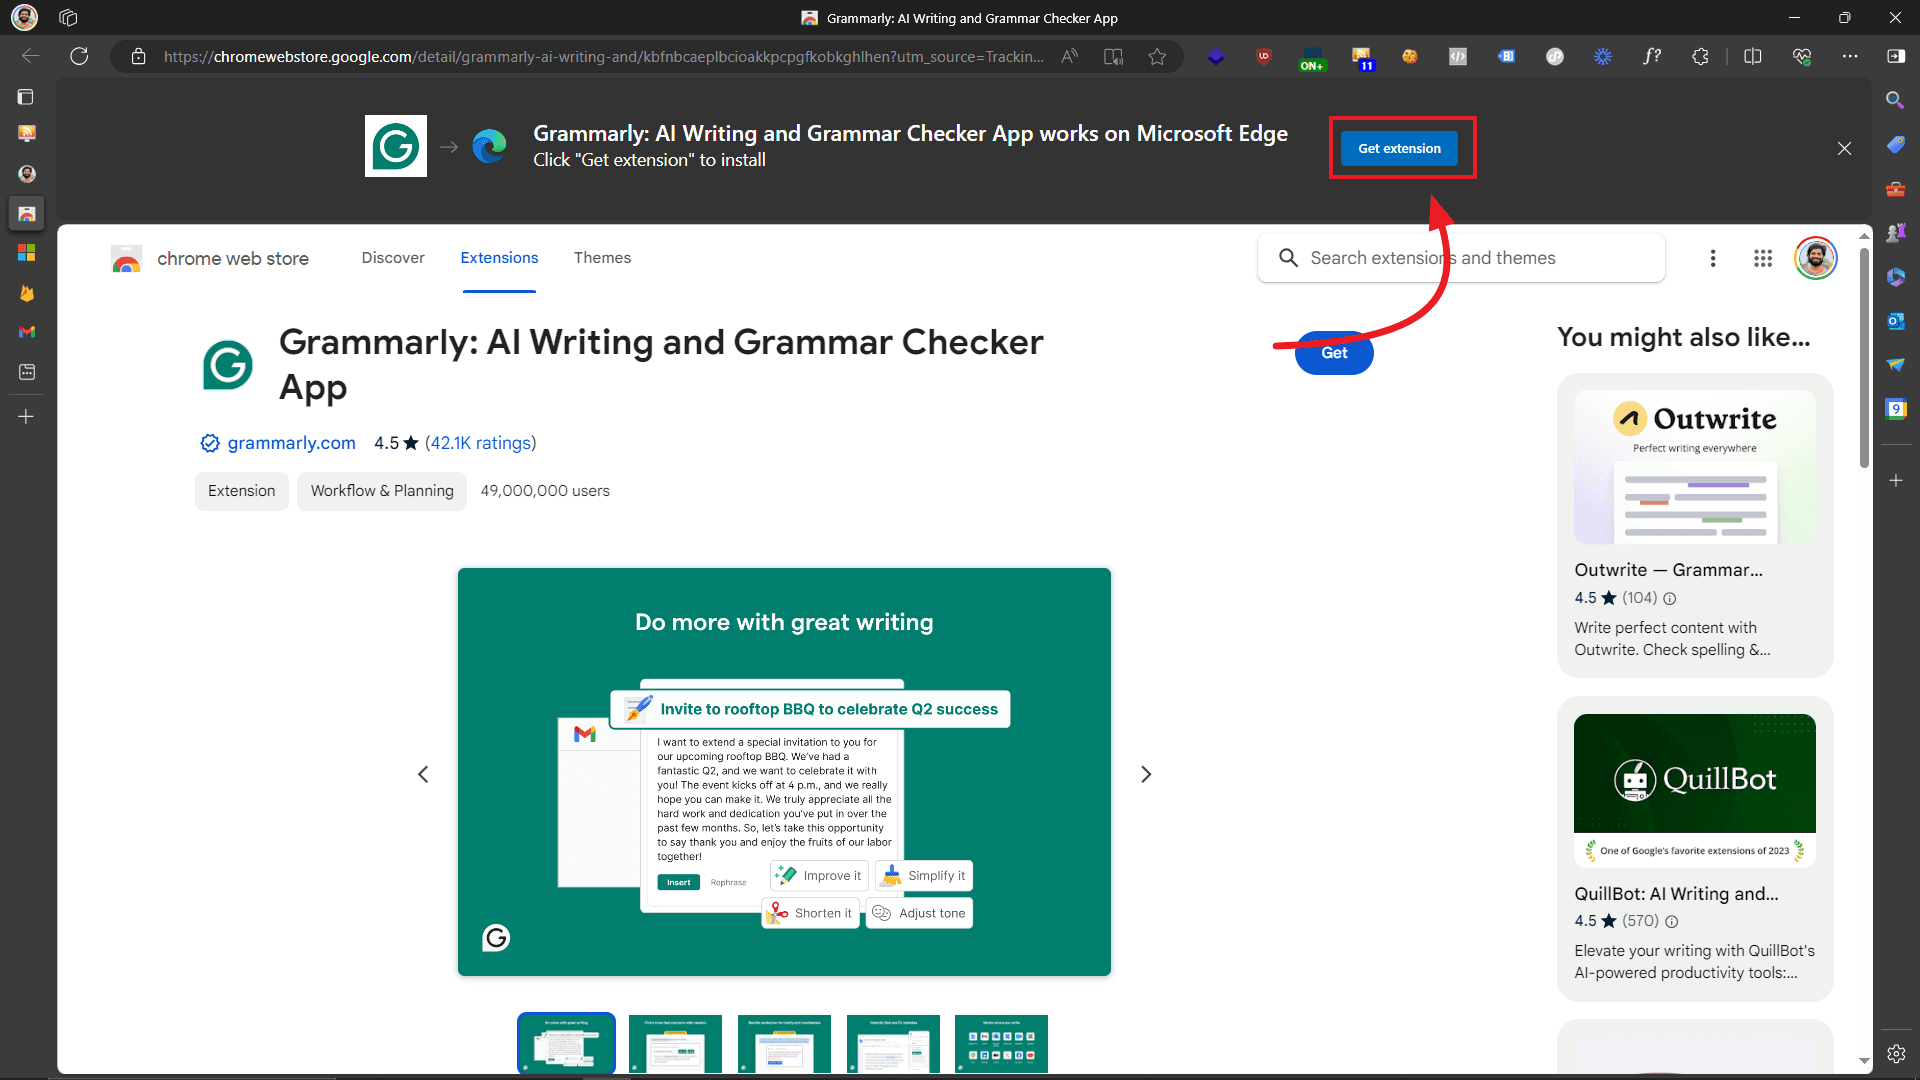Open the Outlook sidebar icon
This screenshot has width=1920, height=1080.
(x=1895, y=321)
